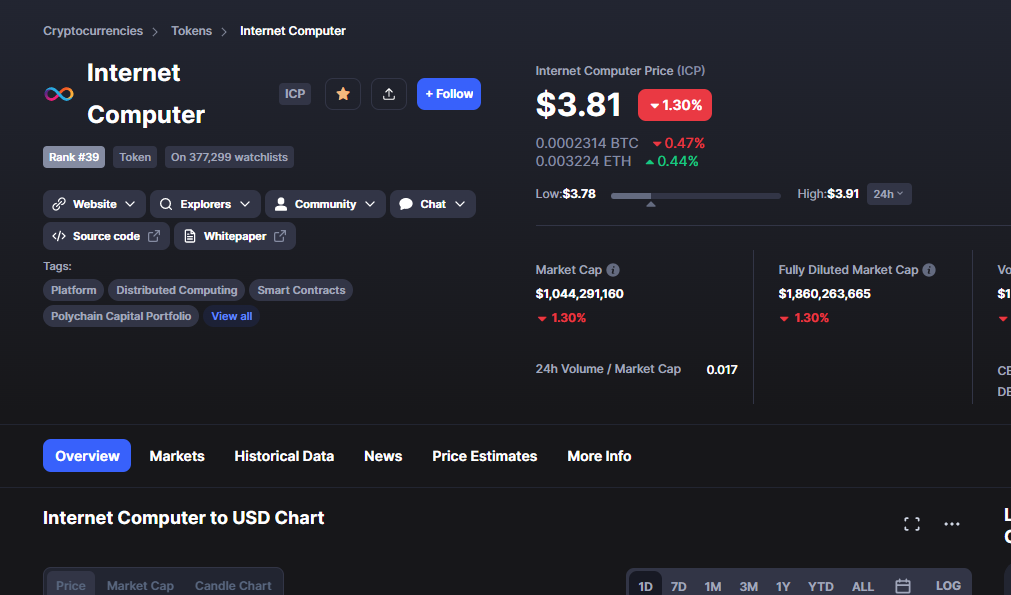Select the Platform tag
Image resolution: width=1011 pixels, height=595 pixels.
pyautogui.click(x=74, y=290)
